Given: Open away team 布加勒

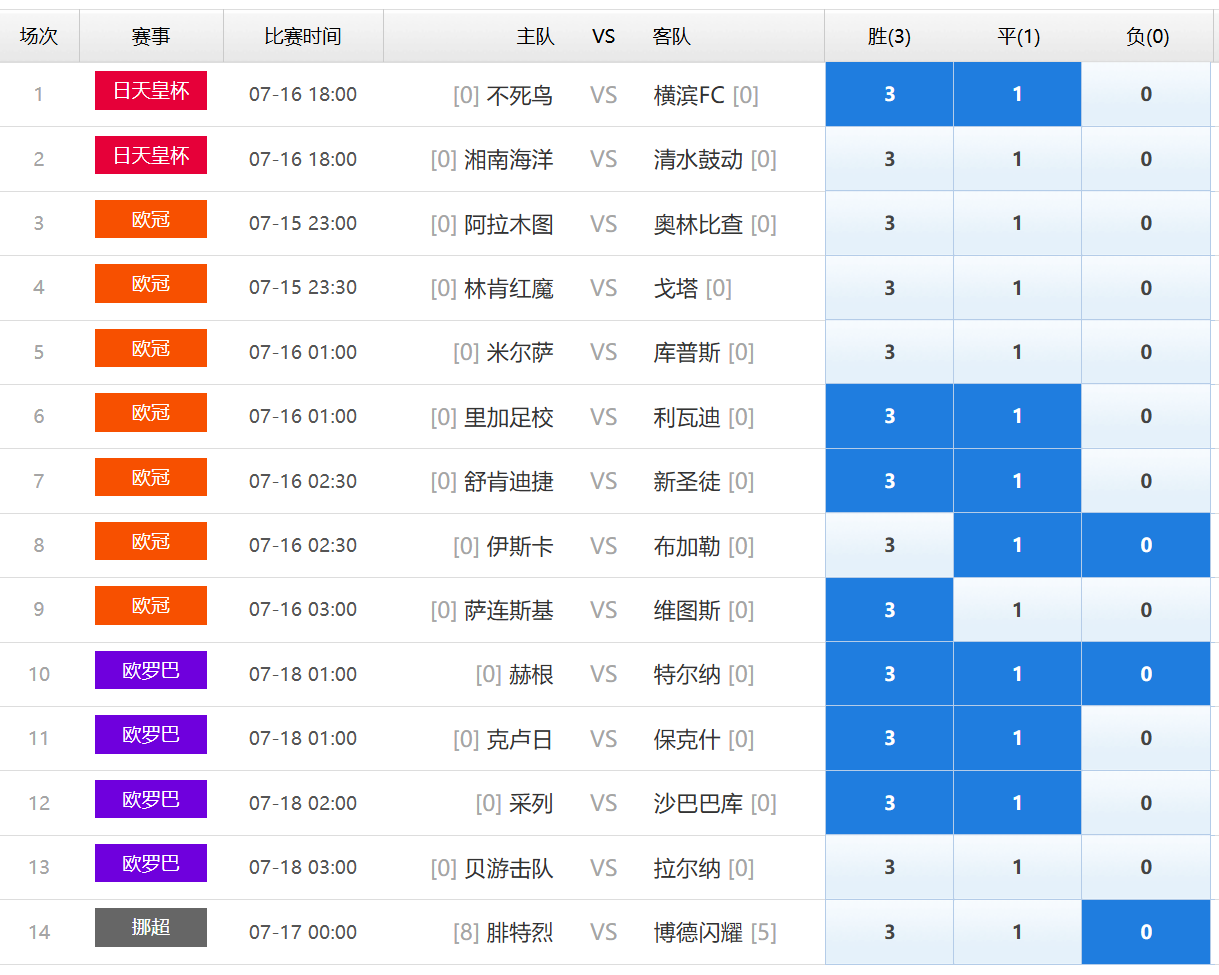Looking at the screenshot, I should click(687, 546).
